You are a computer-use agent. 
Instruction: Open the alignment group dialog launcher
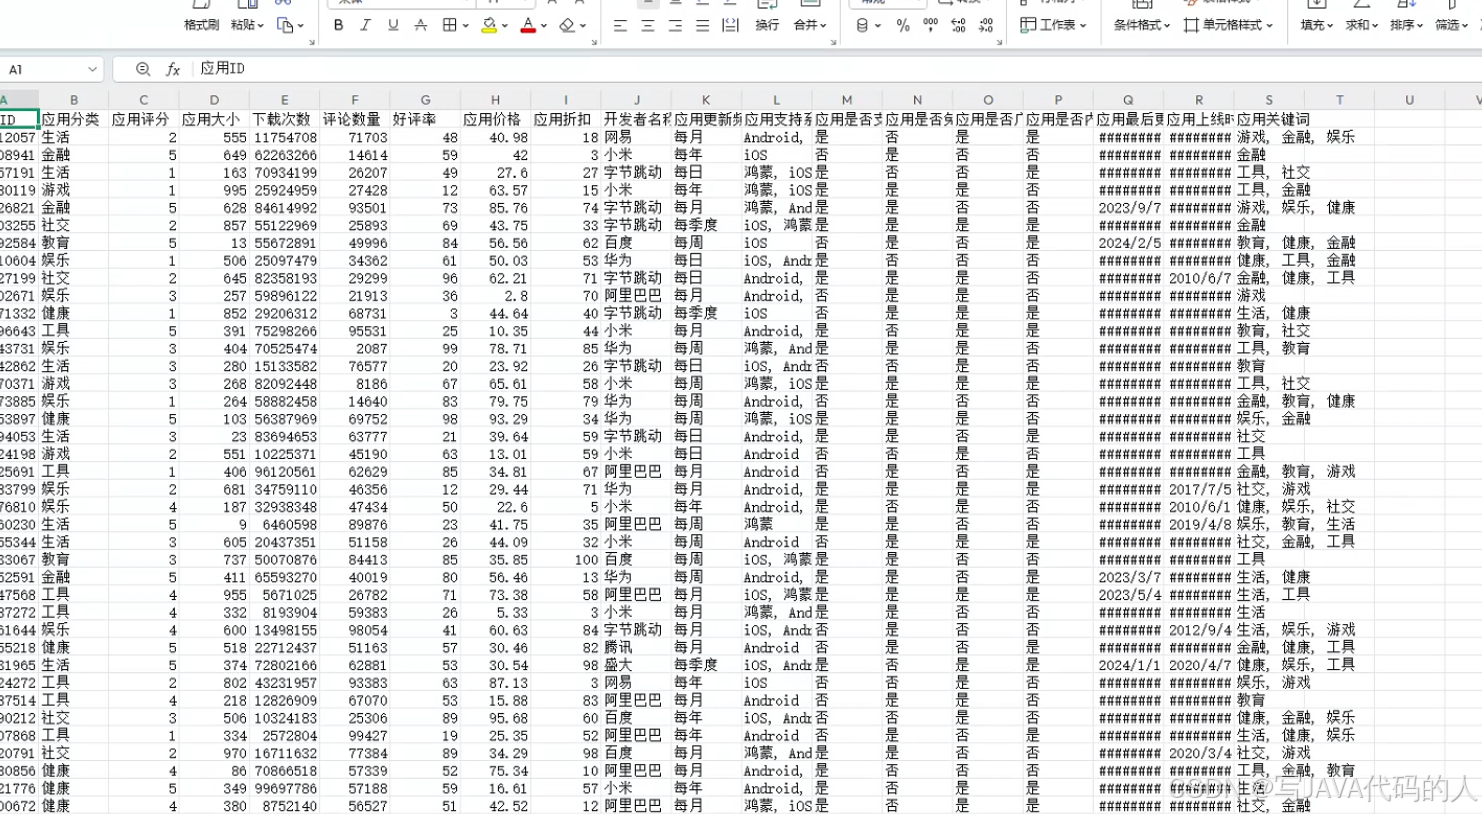click(x=834, y=42)
